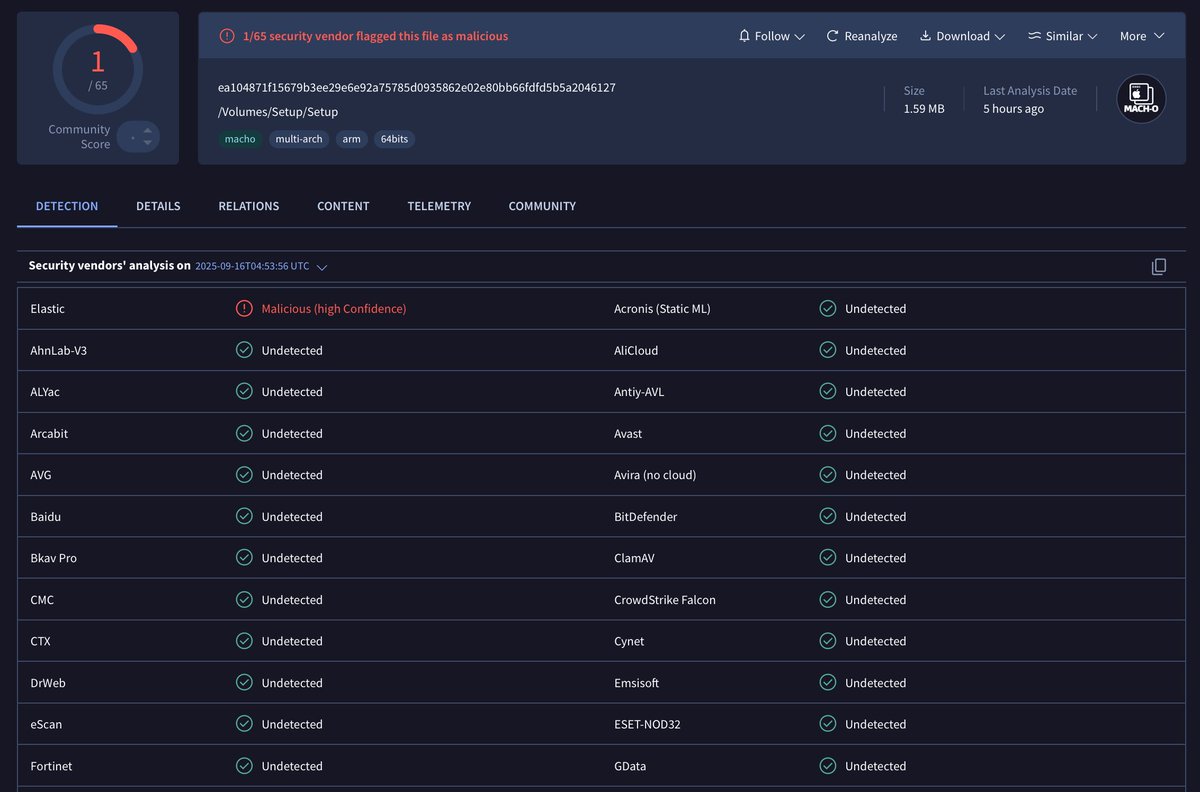
Task: Switch to the Details tab
Action: point(158,206)
